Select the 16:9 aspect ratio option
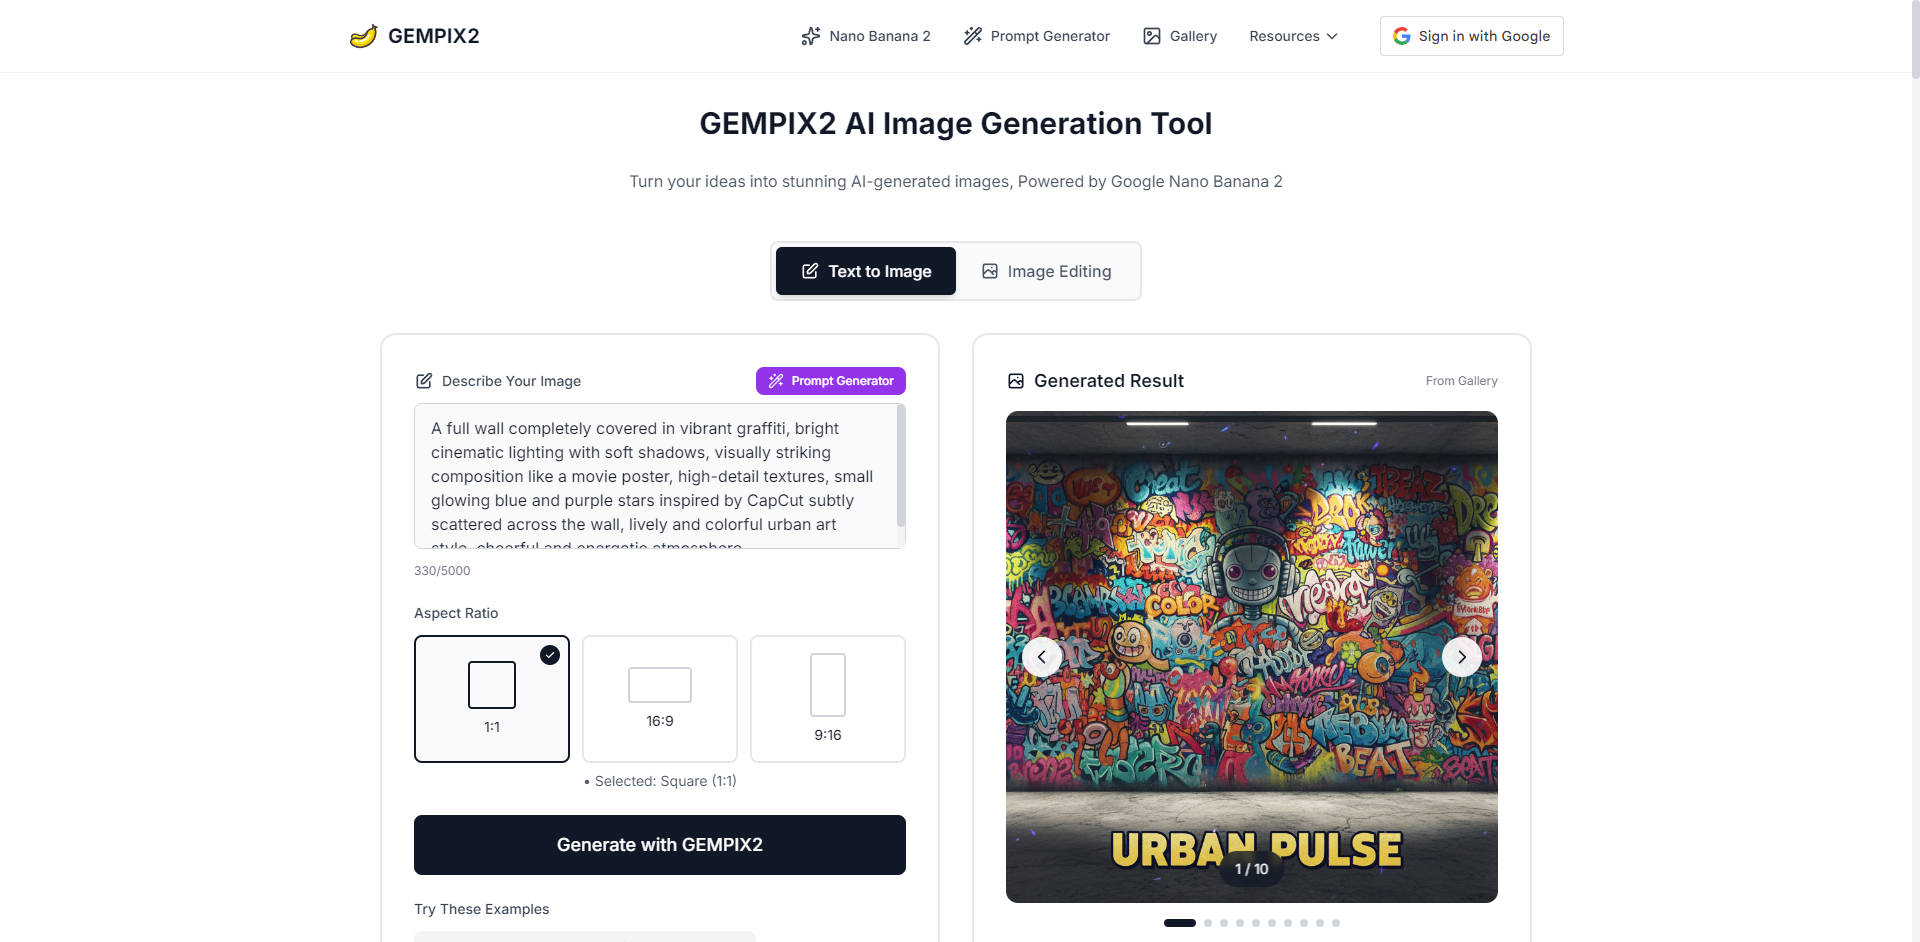 (x=659, y=698)
